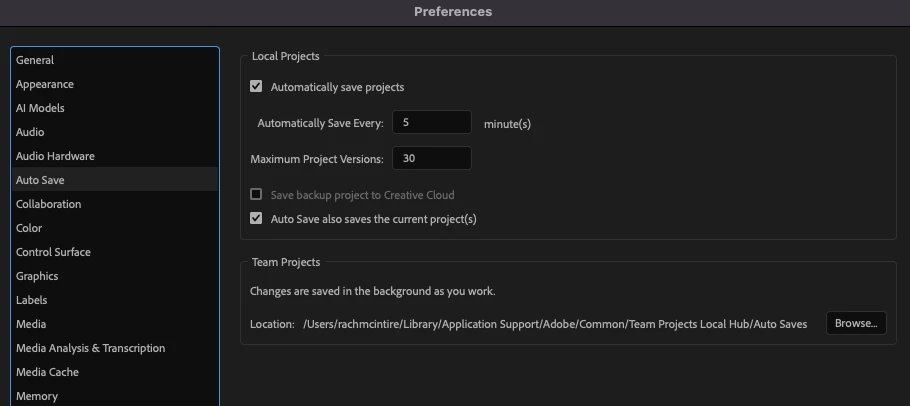Show the Graphics preferences
Viewport: 910px width, 406px height.
tap(37, 276)
